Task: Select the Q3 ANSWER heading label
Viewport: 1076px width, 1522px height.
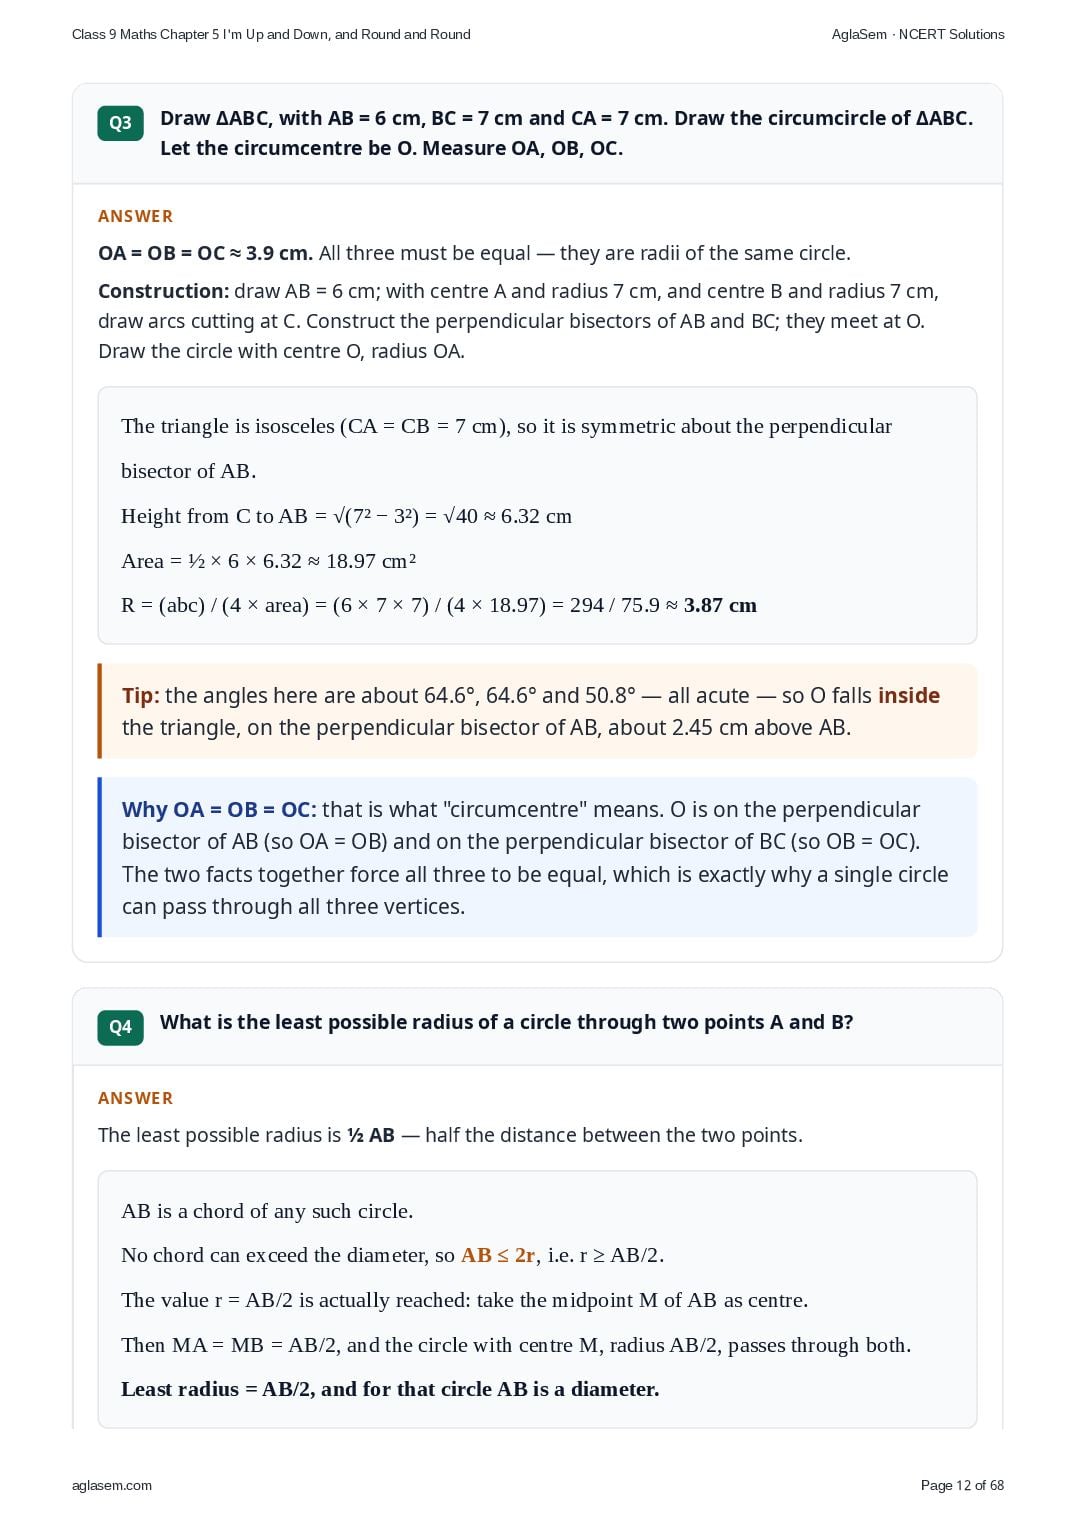Action: [135, 216]
